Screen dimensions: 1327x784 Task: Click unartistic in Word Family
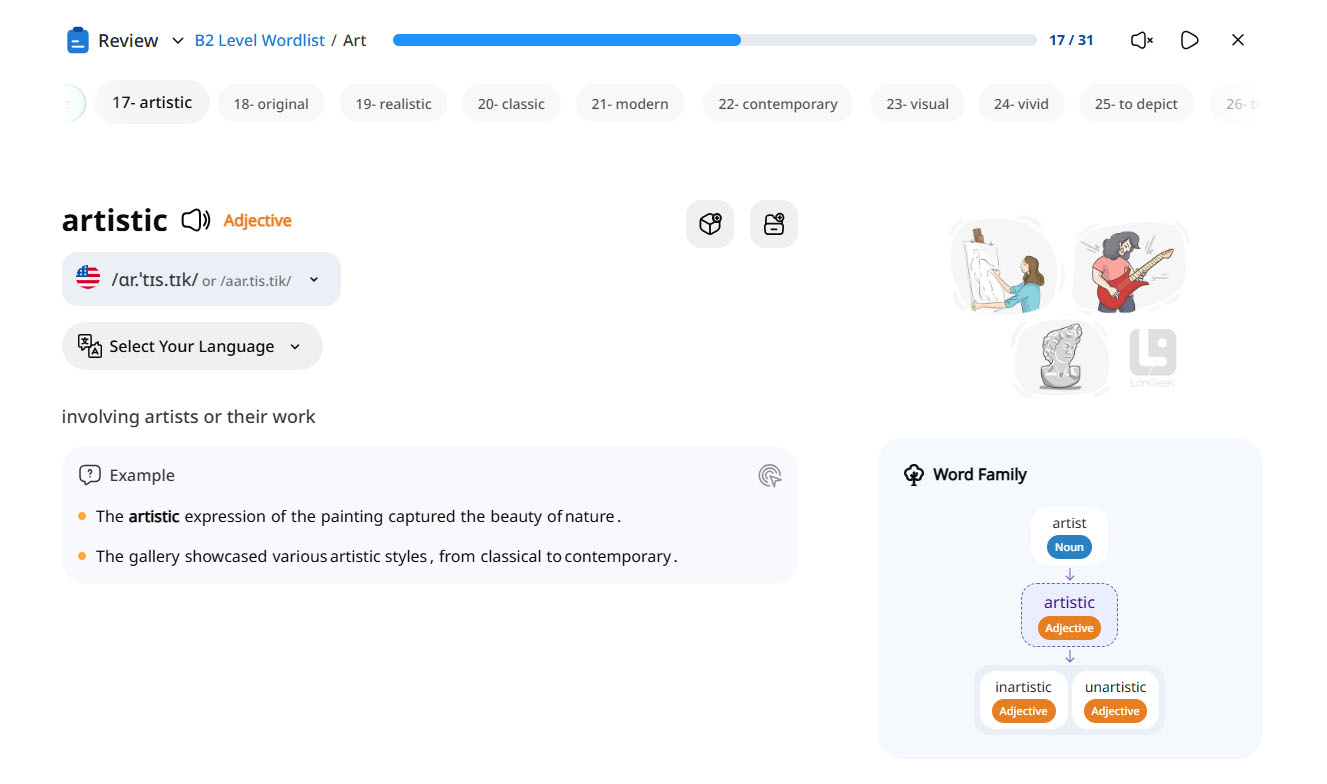1115,698
